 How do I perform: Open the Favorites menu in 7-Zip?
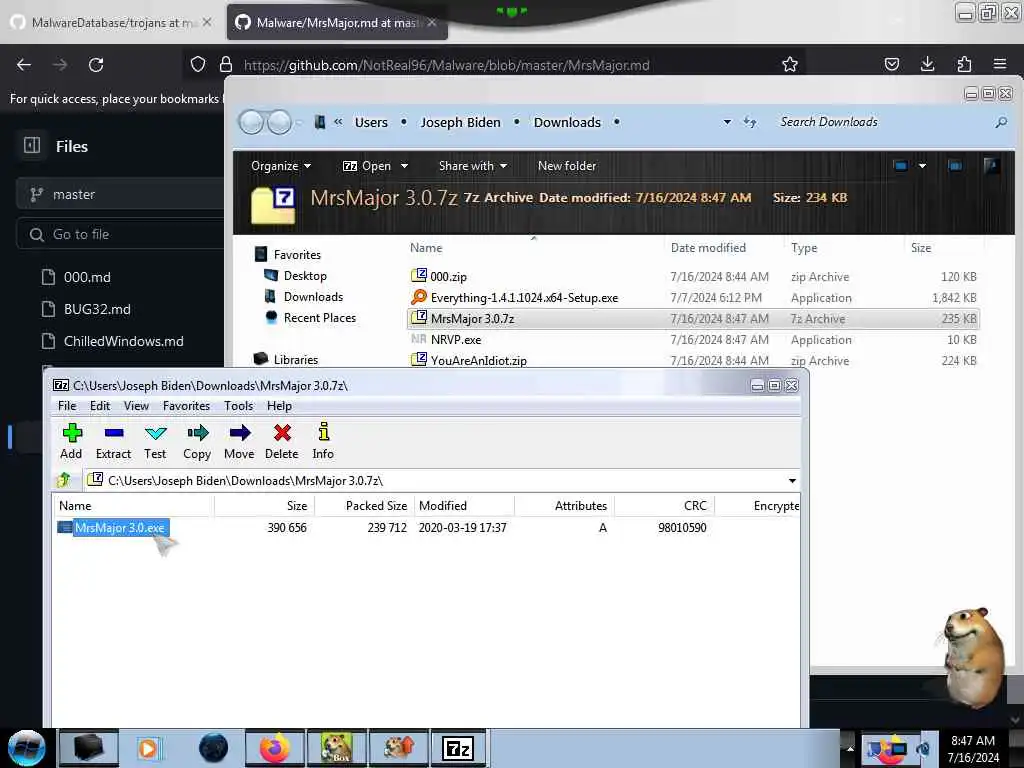click(x=186, y=406)
